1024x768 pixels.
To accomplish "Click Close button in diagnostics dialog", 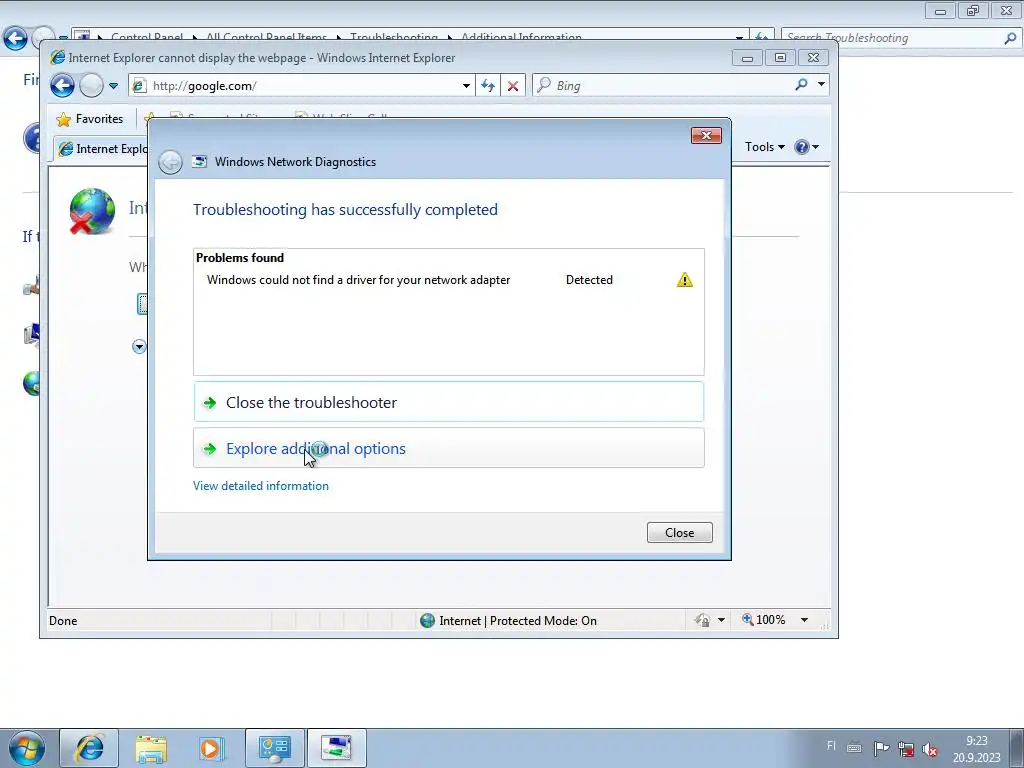I will tap(679, 532).
